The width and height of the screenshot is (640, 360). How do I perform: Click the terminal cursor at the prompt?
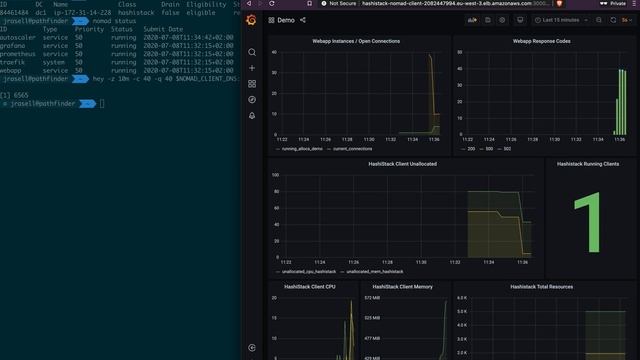[102, 104]
